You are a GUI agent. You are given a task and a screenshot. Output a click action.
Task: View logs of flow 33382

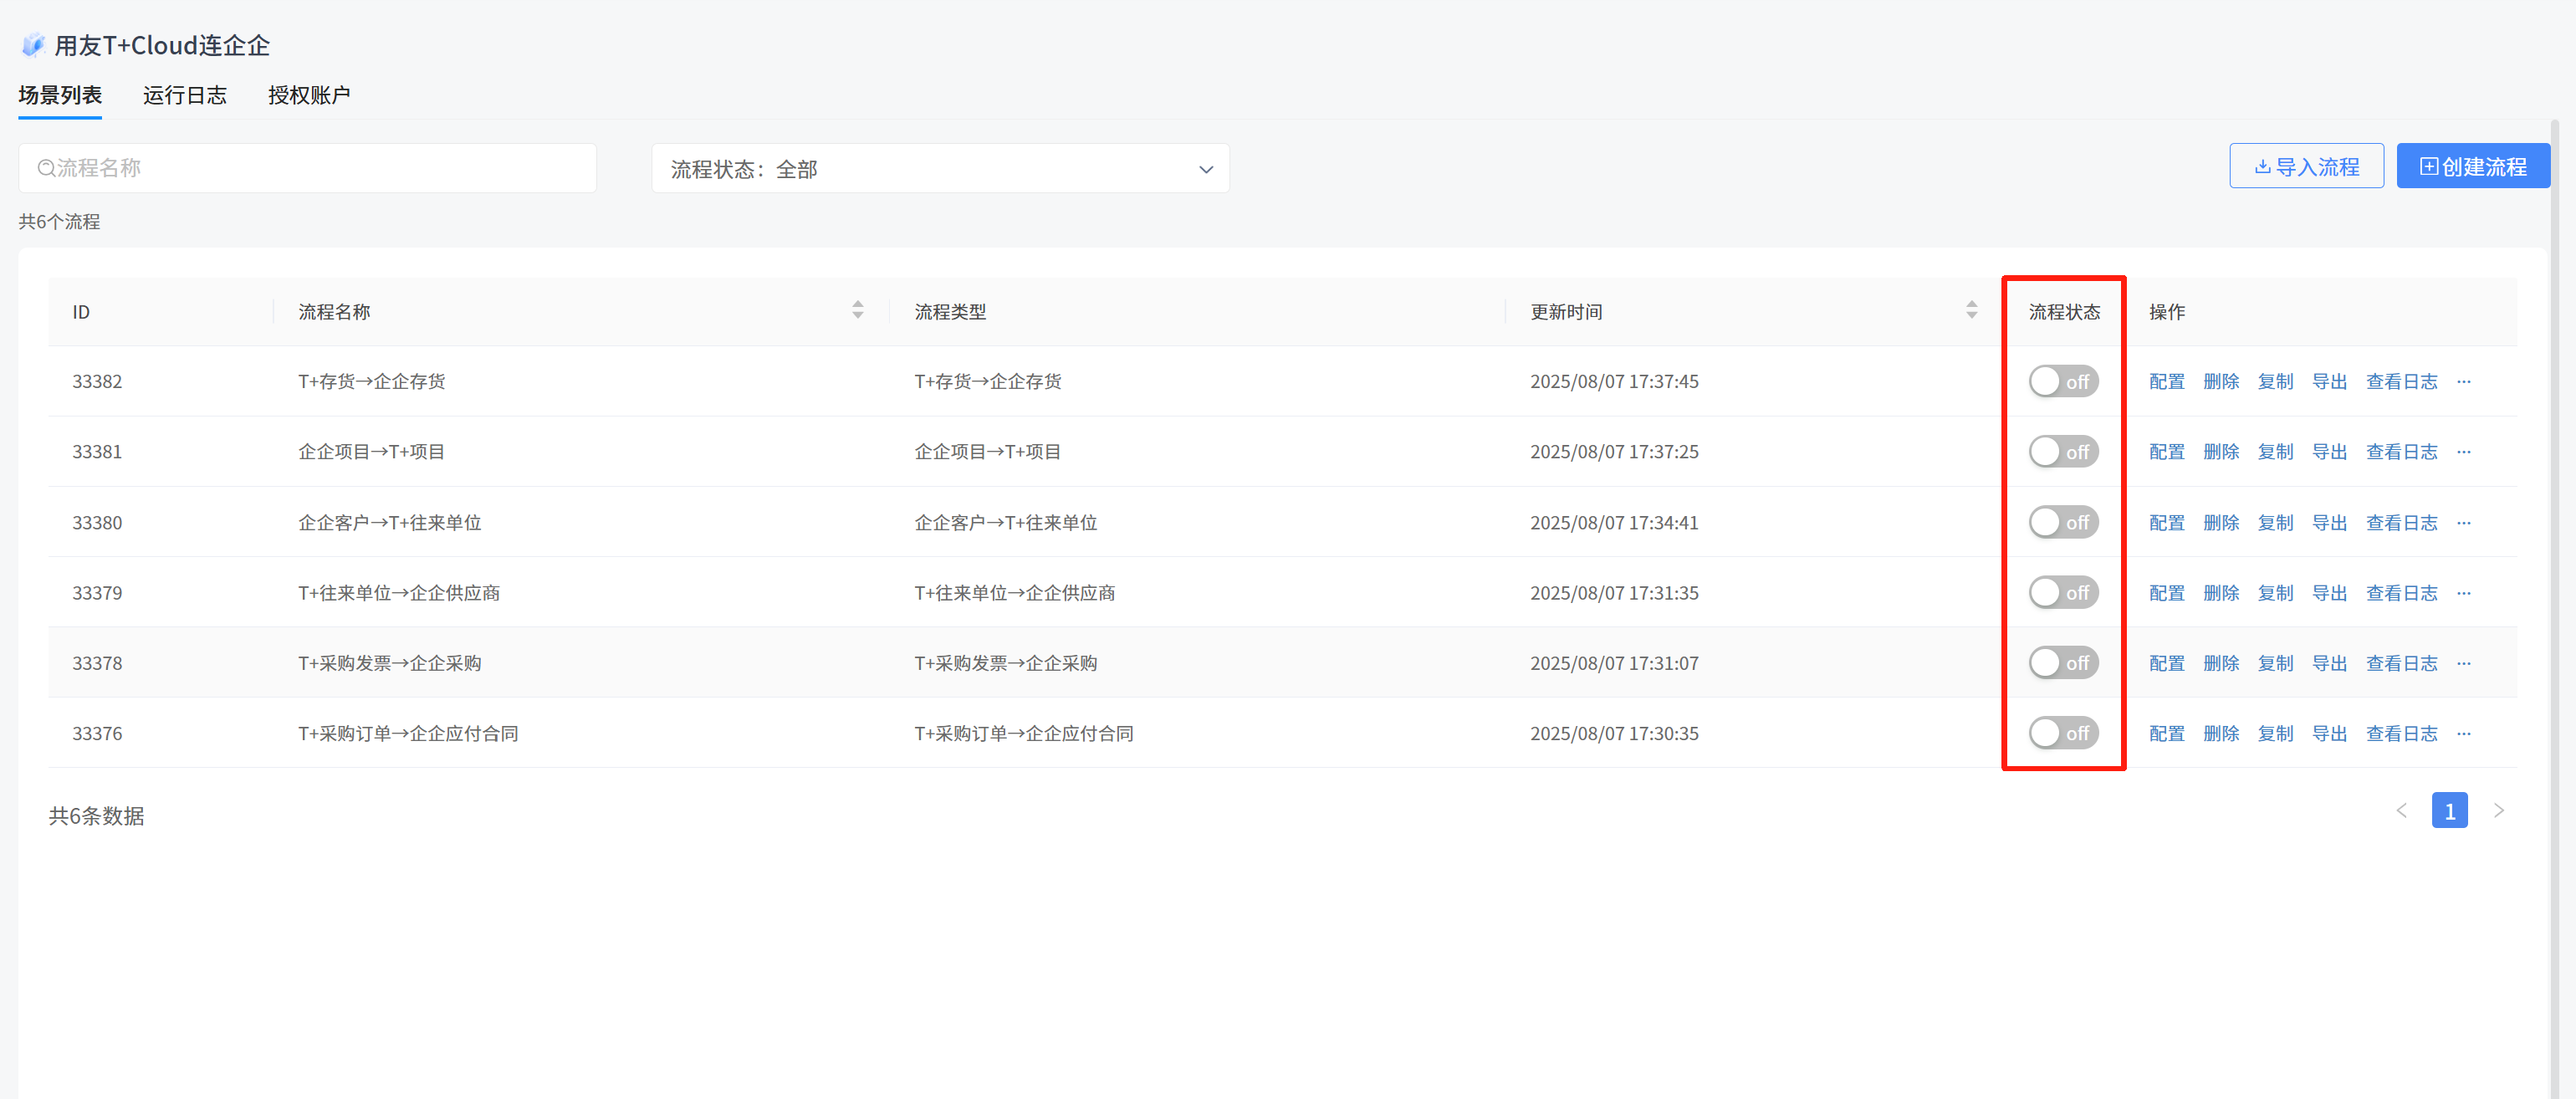2402,382
